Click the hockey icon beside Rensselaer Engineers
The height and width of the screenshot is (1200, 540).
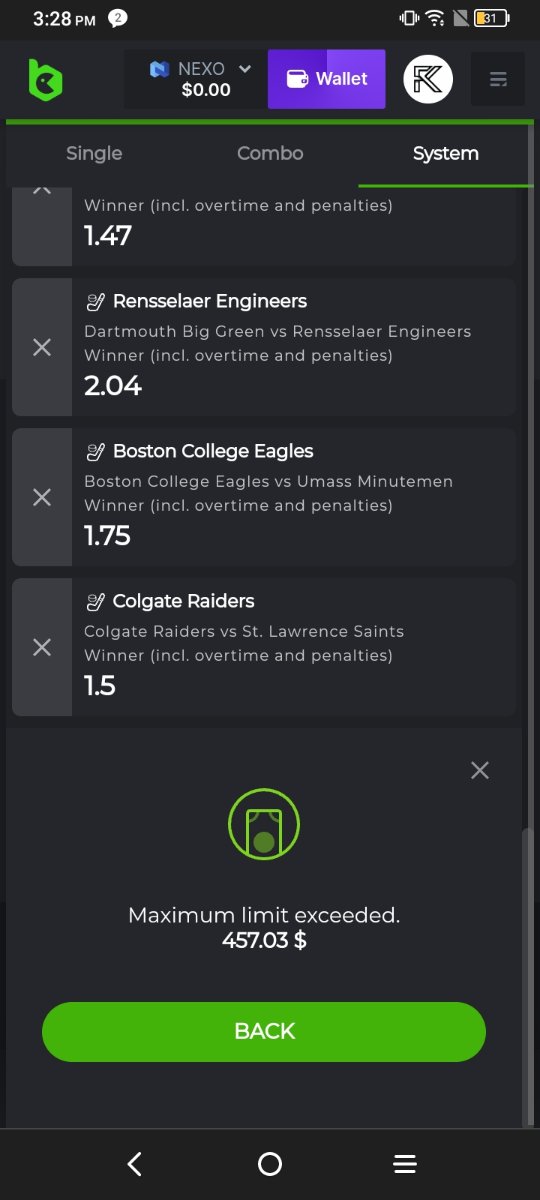pos(95,301)
